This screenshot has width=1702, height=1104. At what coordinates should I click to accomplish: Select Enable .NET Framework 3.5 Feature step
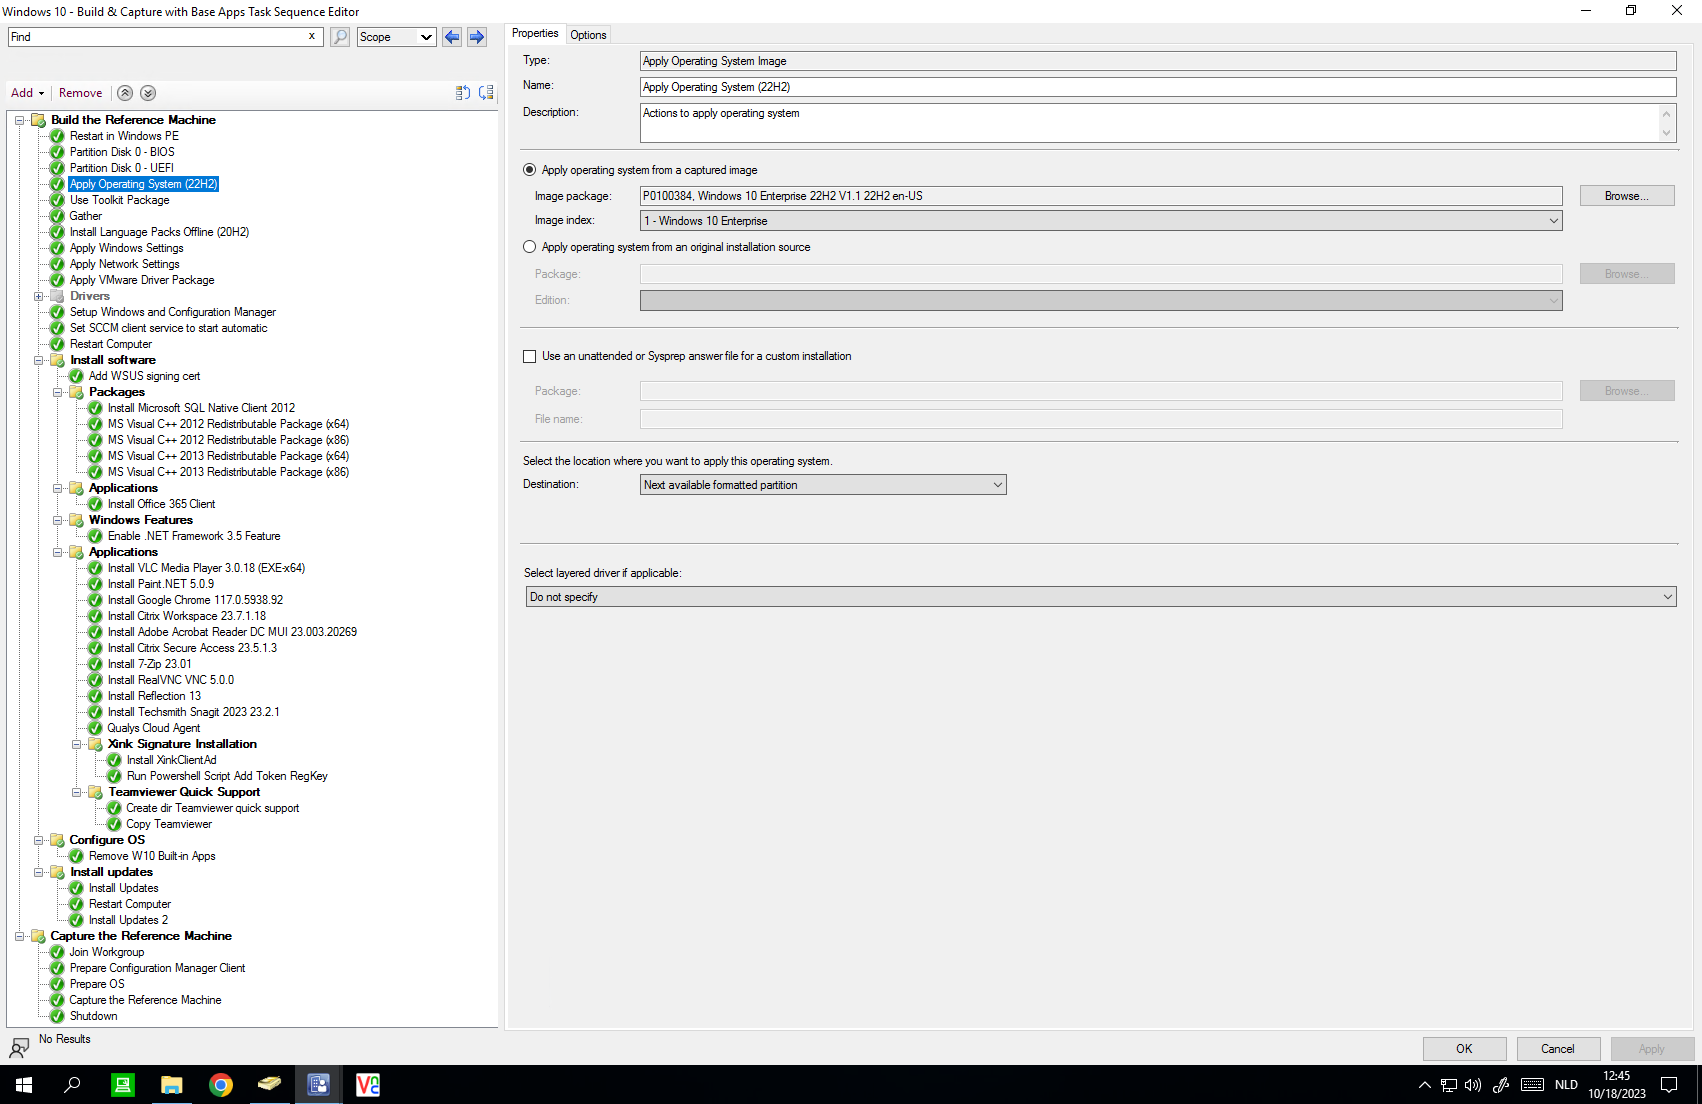tap(194, 536)
